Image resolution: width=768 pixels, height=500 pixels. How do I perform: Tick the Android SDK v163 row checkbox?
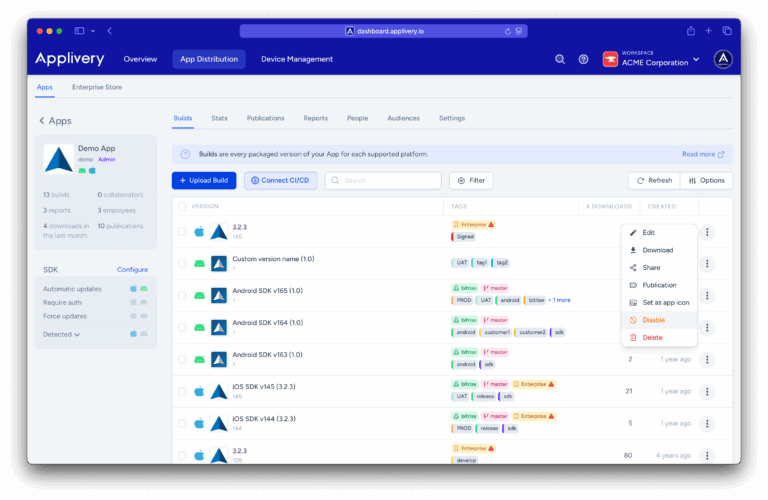[x=182, y=359]
